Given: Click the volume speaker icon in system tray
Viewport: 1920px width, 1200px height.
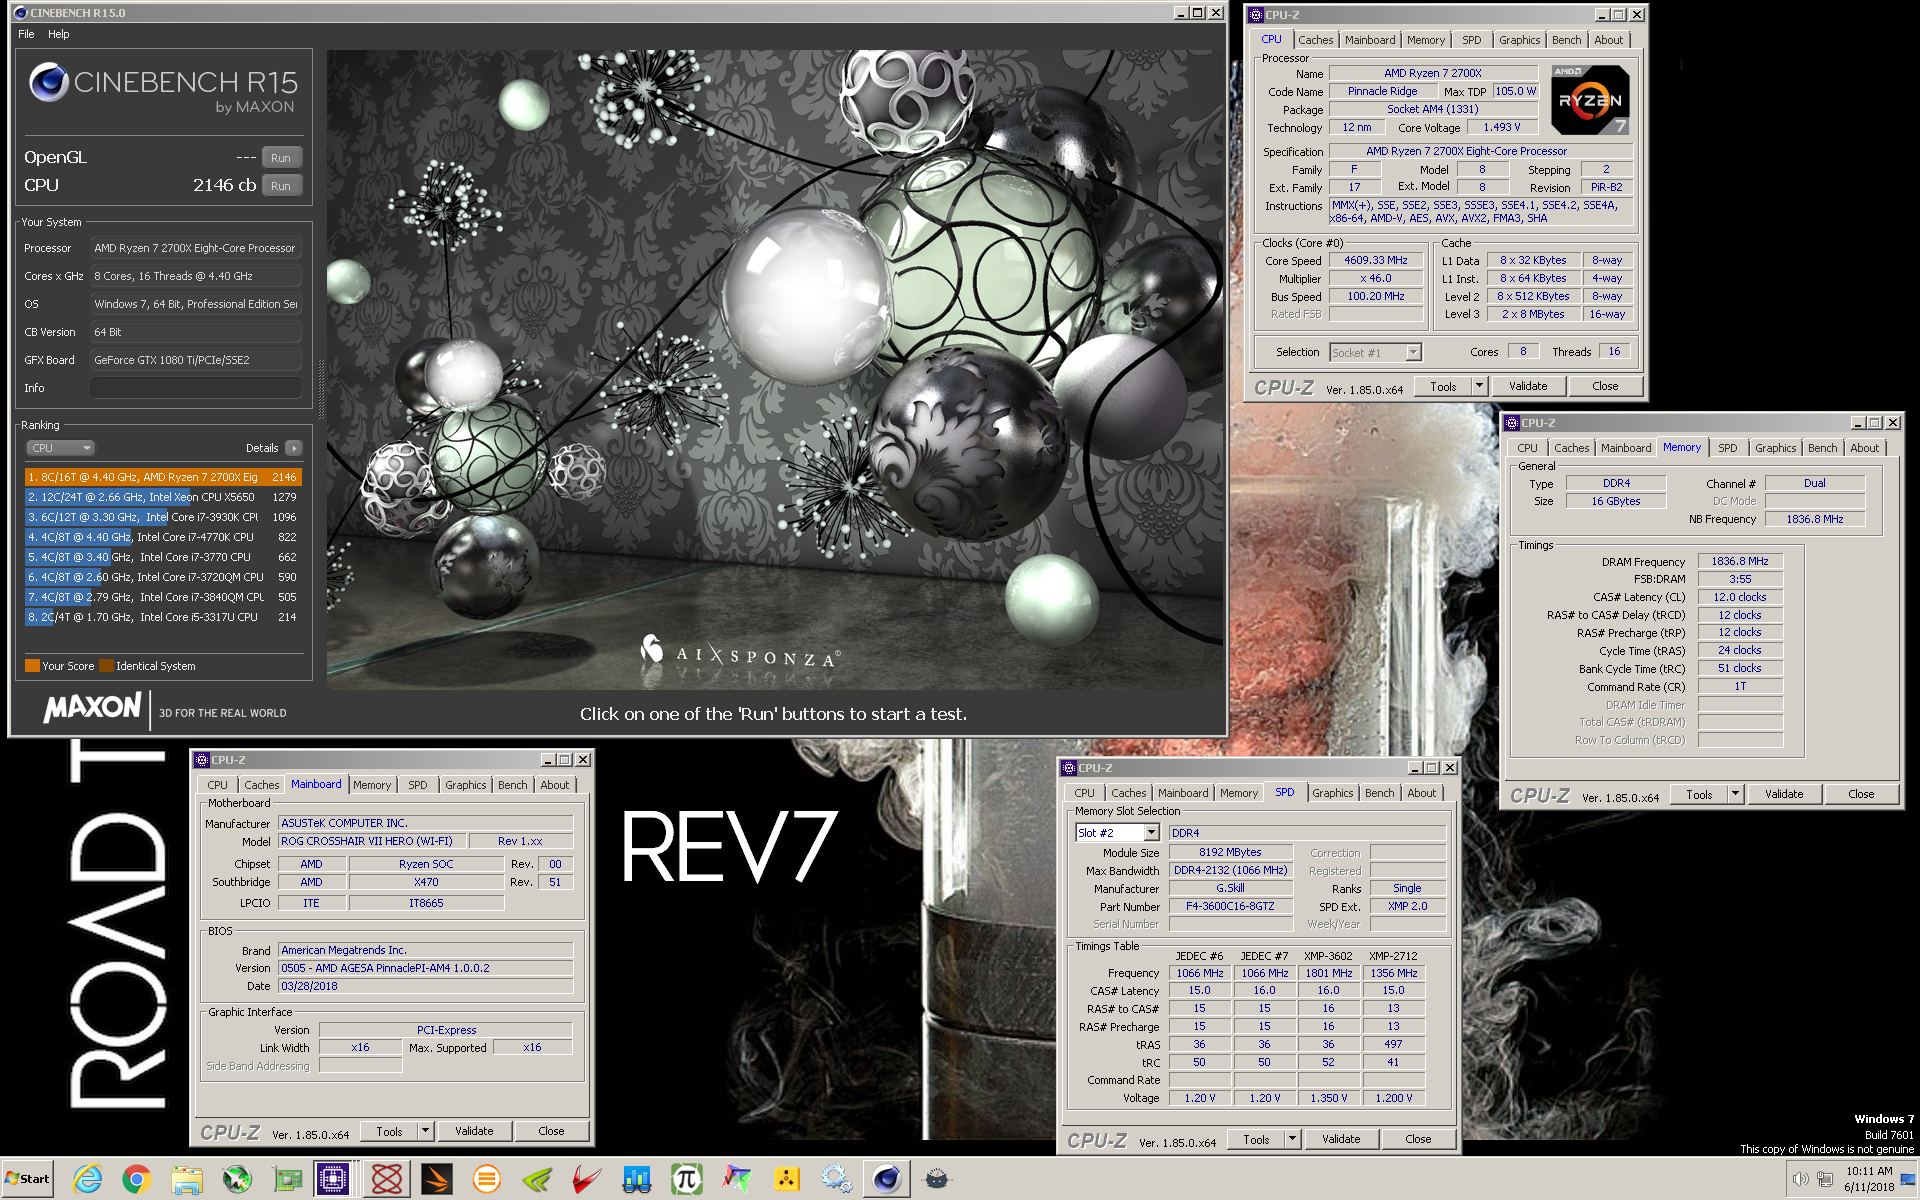Looking at the screenshot, I should pos(1799,1179).
